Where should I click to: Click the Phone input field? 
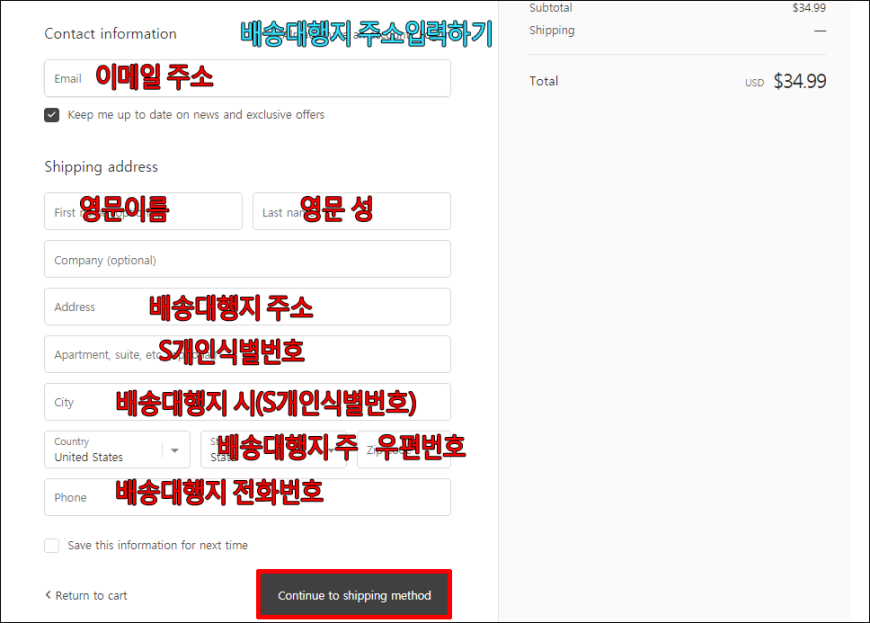click(247, 498)
